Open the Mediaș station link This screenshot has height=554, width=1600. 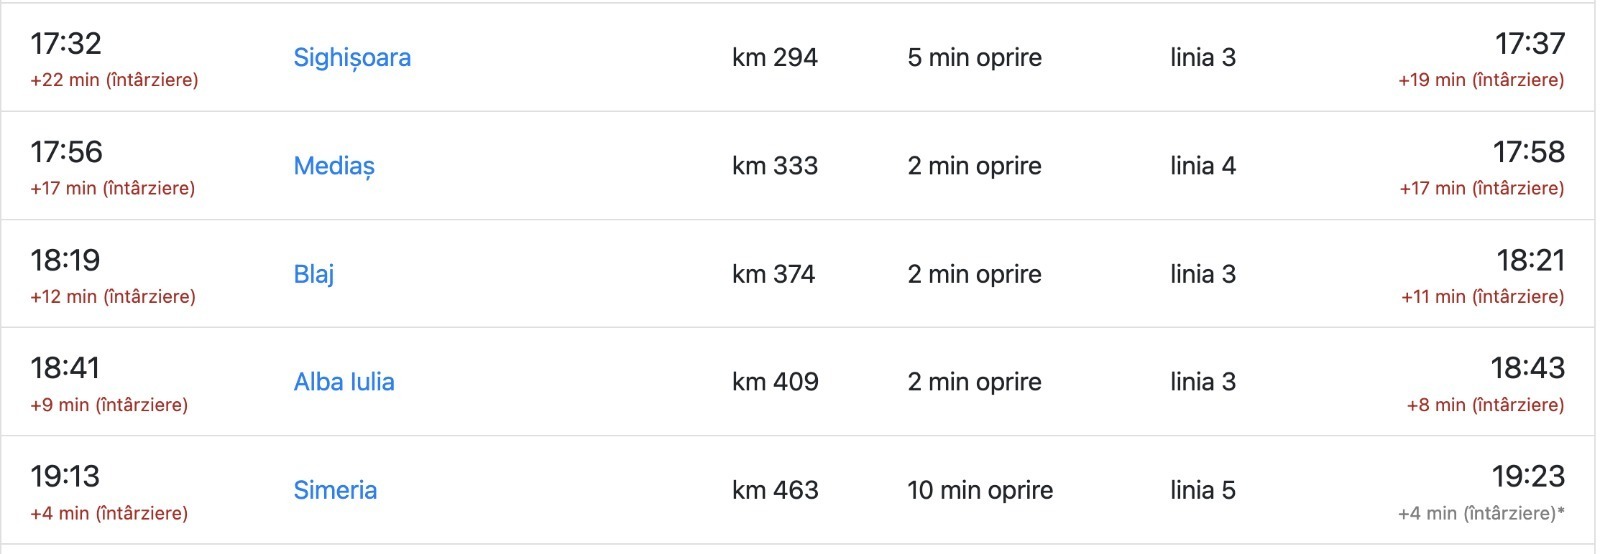tap(334, 166)
